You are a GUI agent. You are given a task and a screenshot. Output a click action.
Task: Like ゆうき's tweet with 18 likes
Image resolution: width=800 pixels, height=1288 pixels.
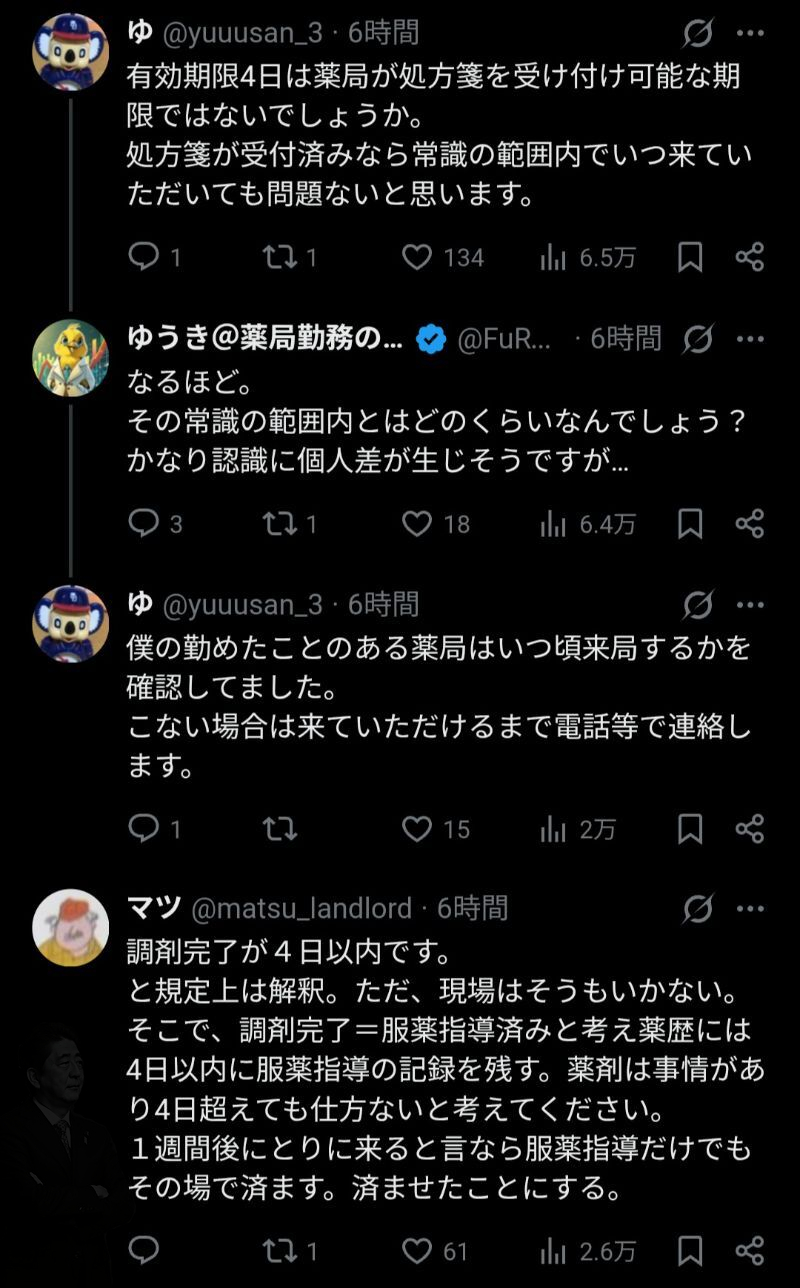417,523
